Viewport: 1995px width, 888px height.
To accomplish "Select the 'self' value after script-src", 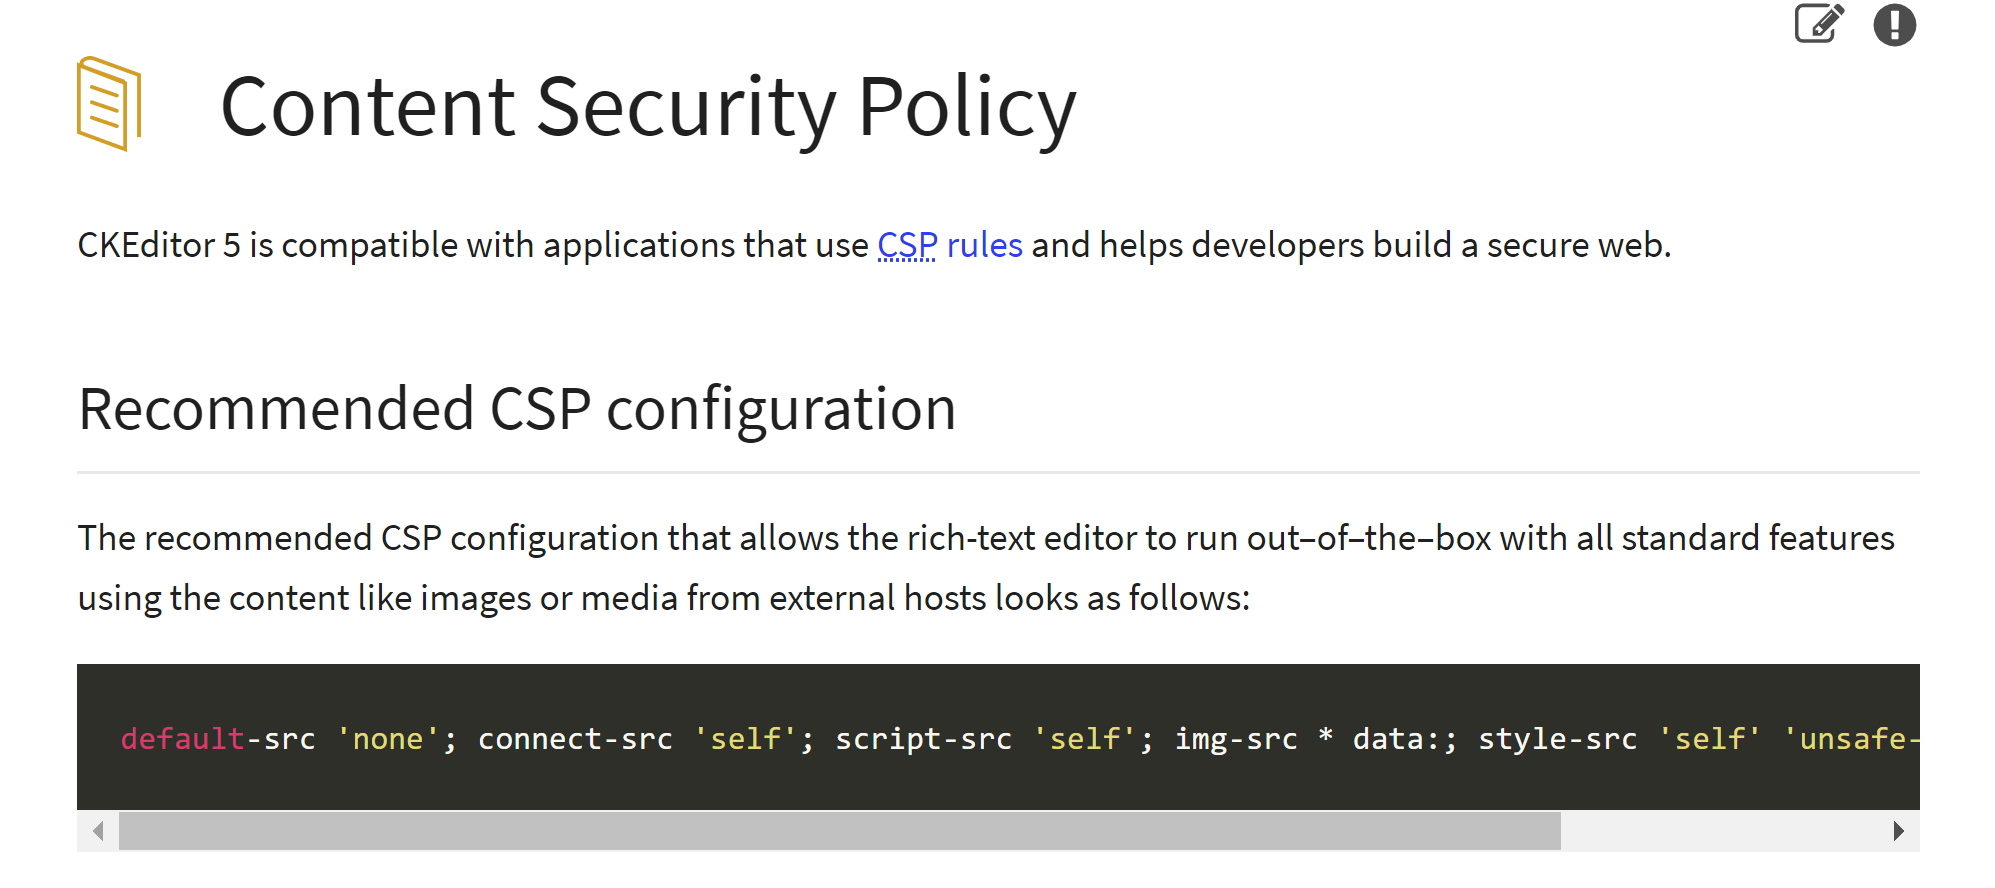I will [x=1085, y=739].
